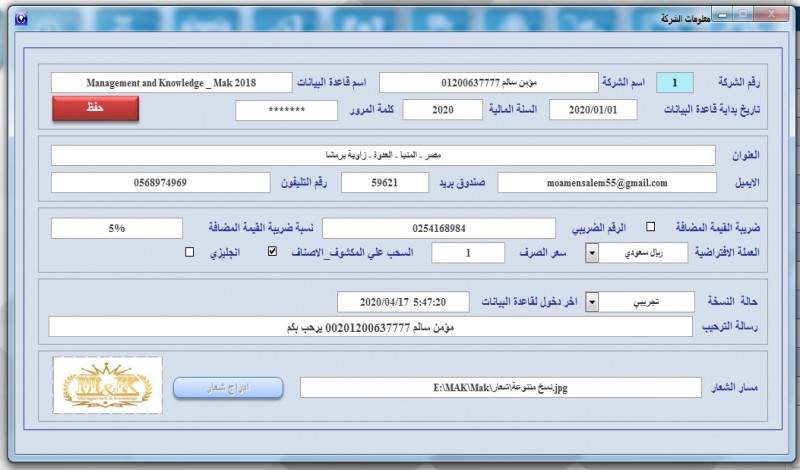800x470 pixels.
Task: Click the M&K logo thumbnail
Action: [x=108, y=385]
